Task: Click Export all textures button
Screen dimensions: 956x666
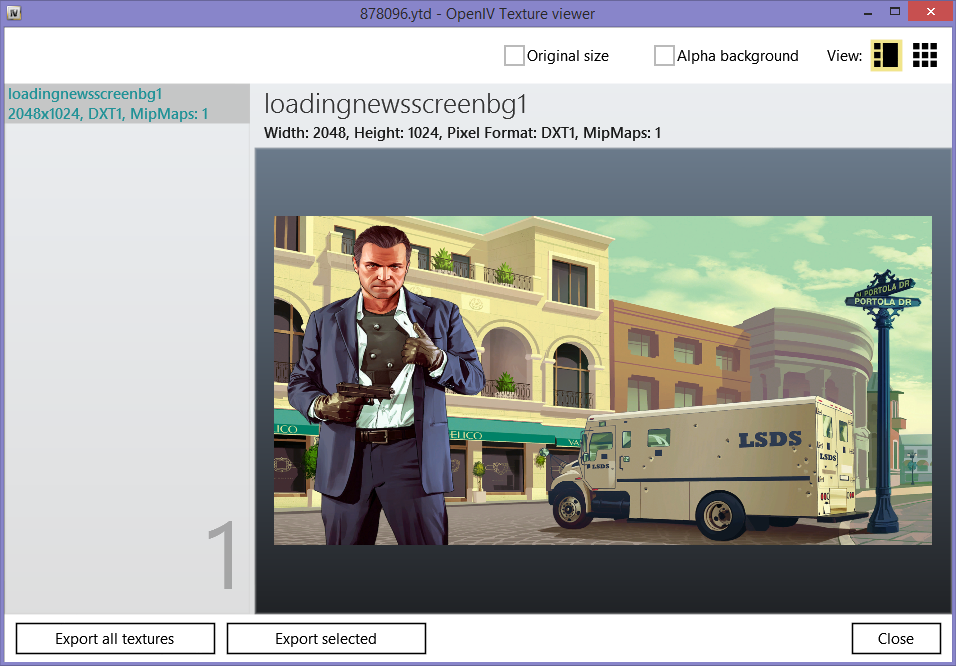Action: click(x=115, y=639)
